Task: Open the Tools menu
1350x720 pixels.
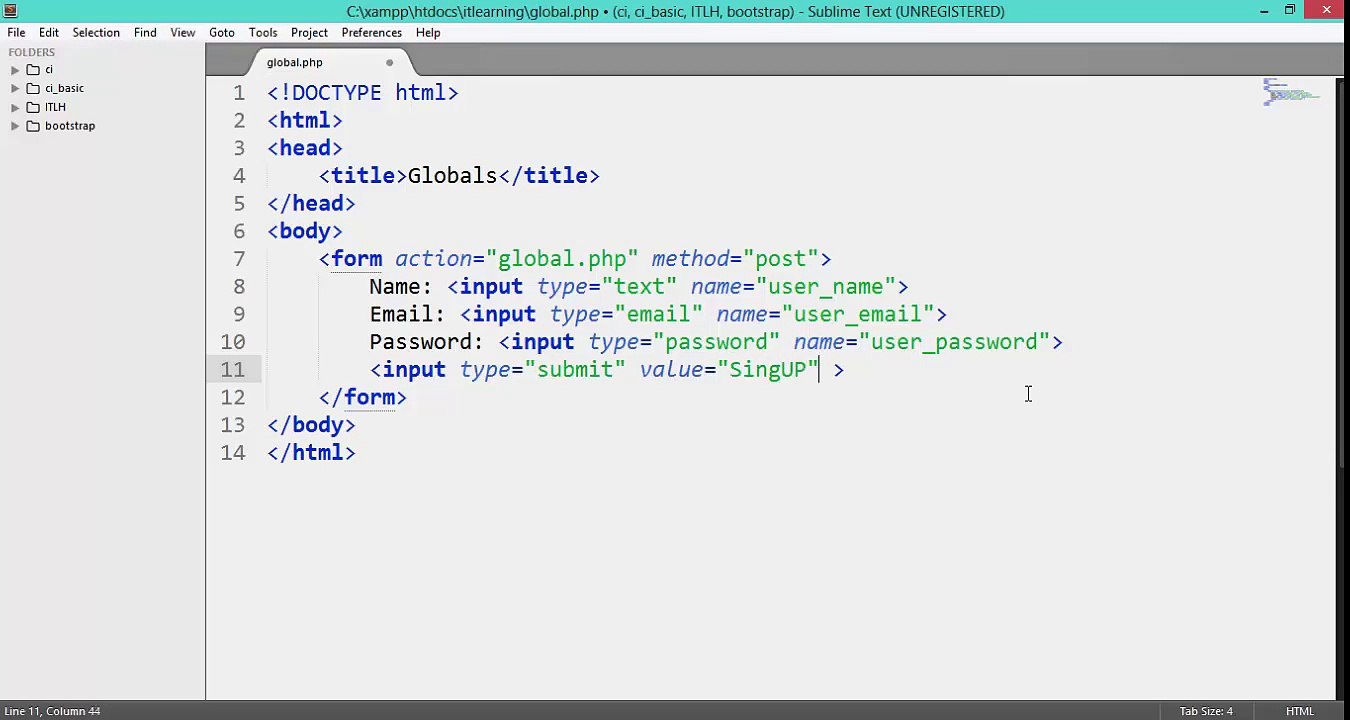Action: tap(263, 32)
